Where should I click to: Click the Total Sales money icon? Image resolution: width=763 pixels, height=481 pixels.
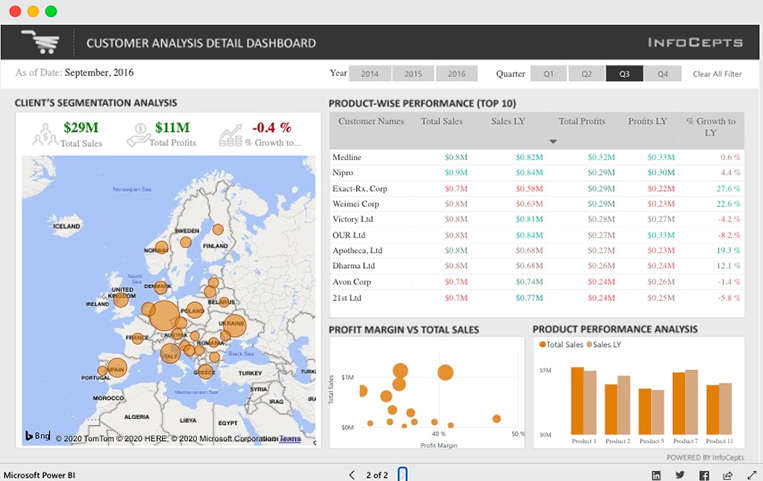[x=45, y=134]
